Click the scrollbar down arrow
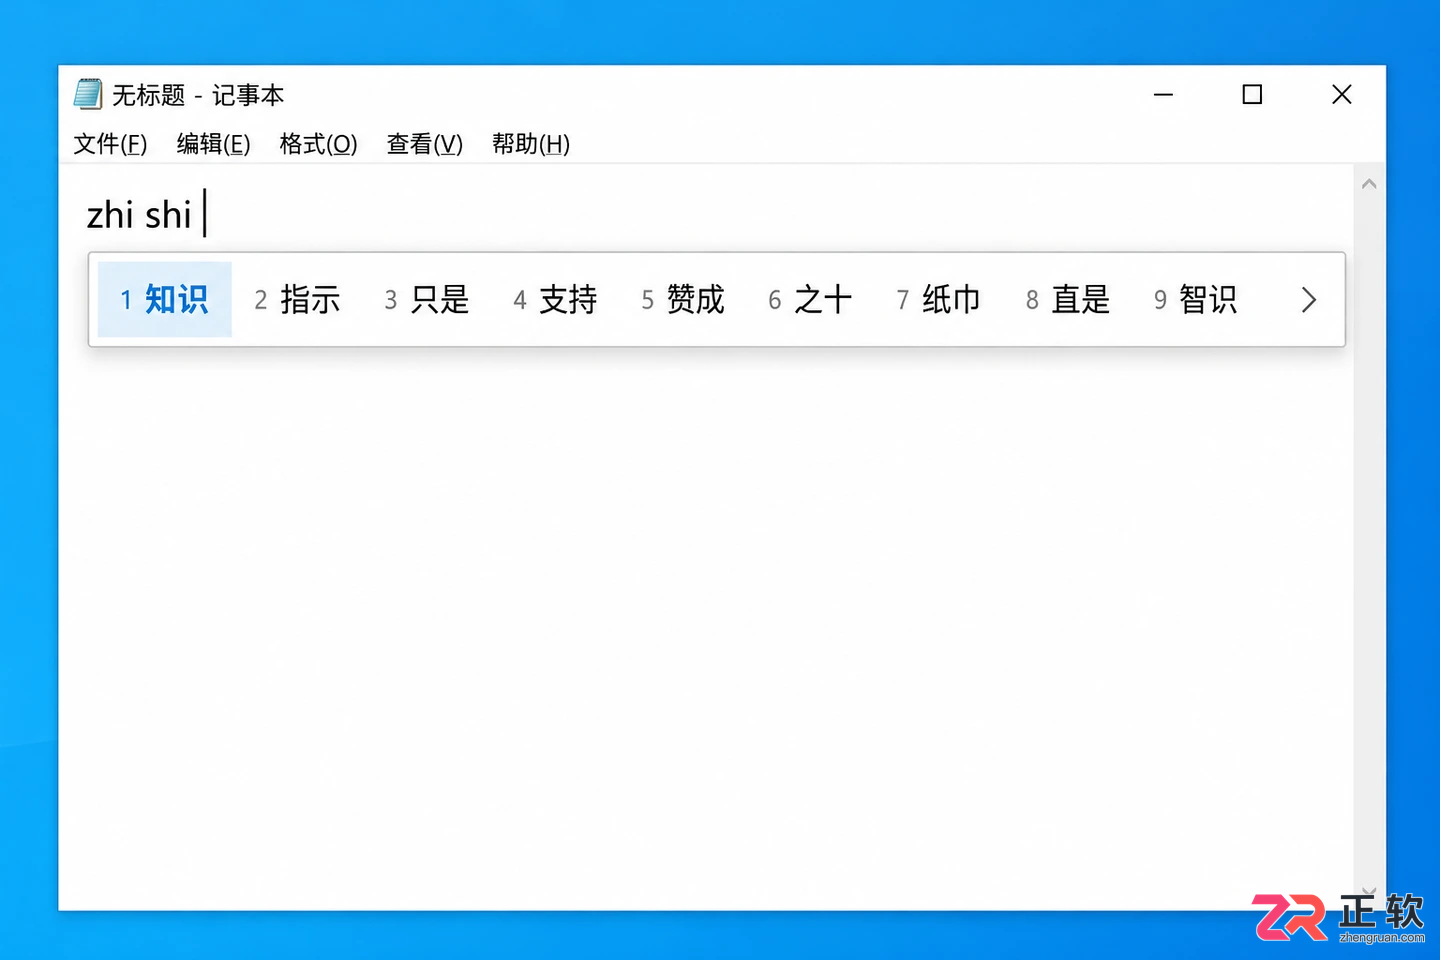 (x=1369, y=890)
